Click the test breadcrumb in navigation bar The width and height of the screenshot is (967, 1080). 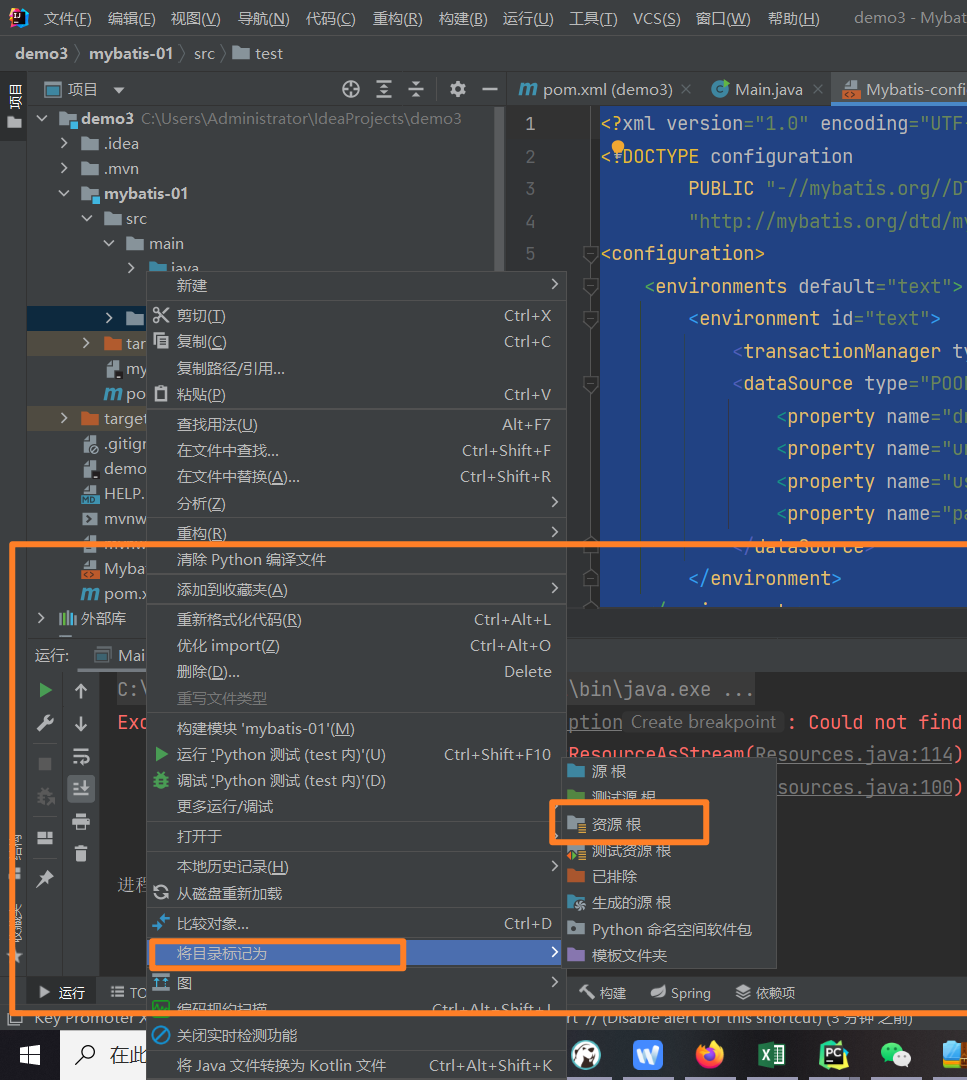258,54
